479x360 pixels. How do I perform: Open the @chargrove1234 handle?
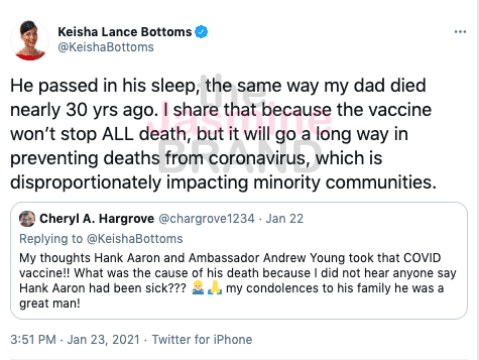click(x=206, y=219)
